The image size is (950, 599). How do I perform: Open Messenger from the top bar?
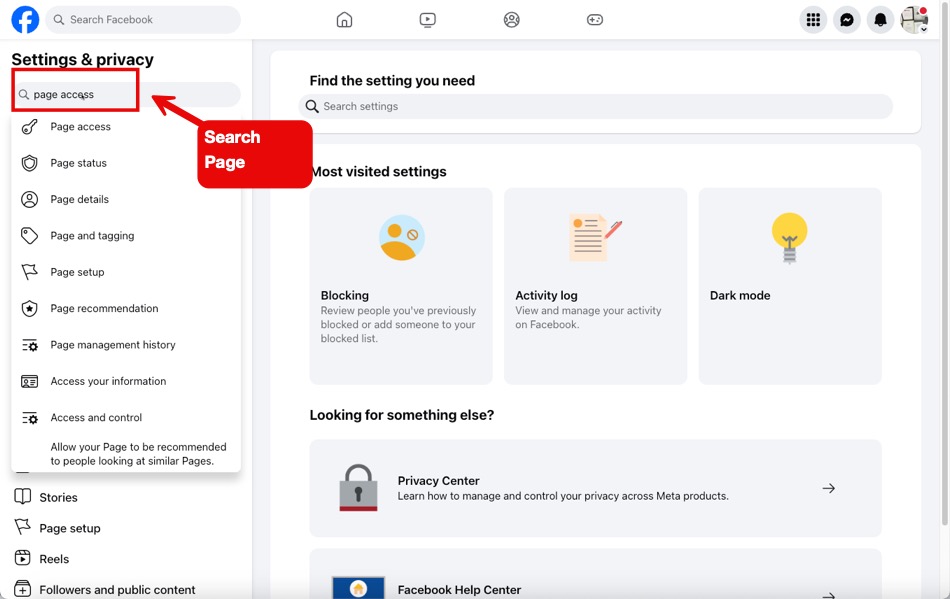pyautogui.click(x=846, y=19)
